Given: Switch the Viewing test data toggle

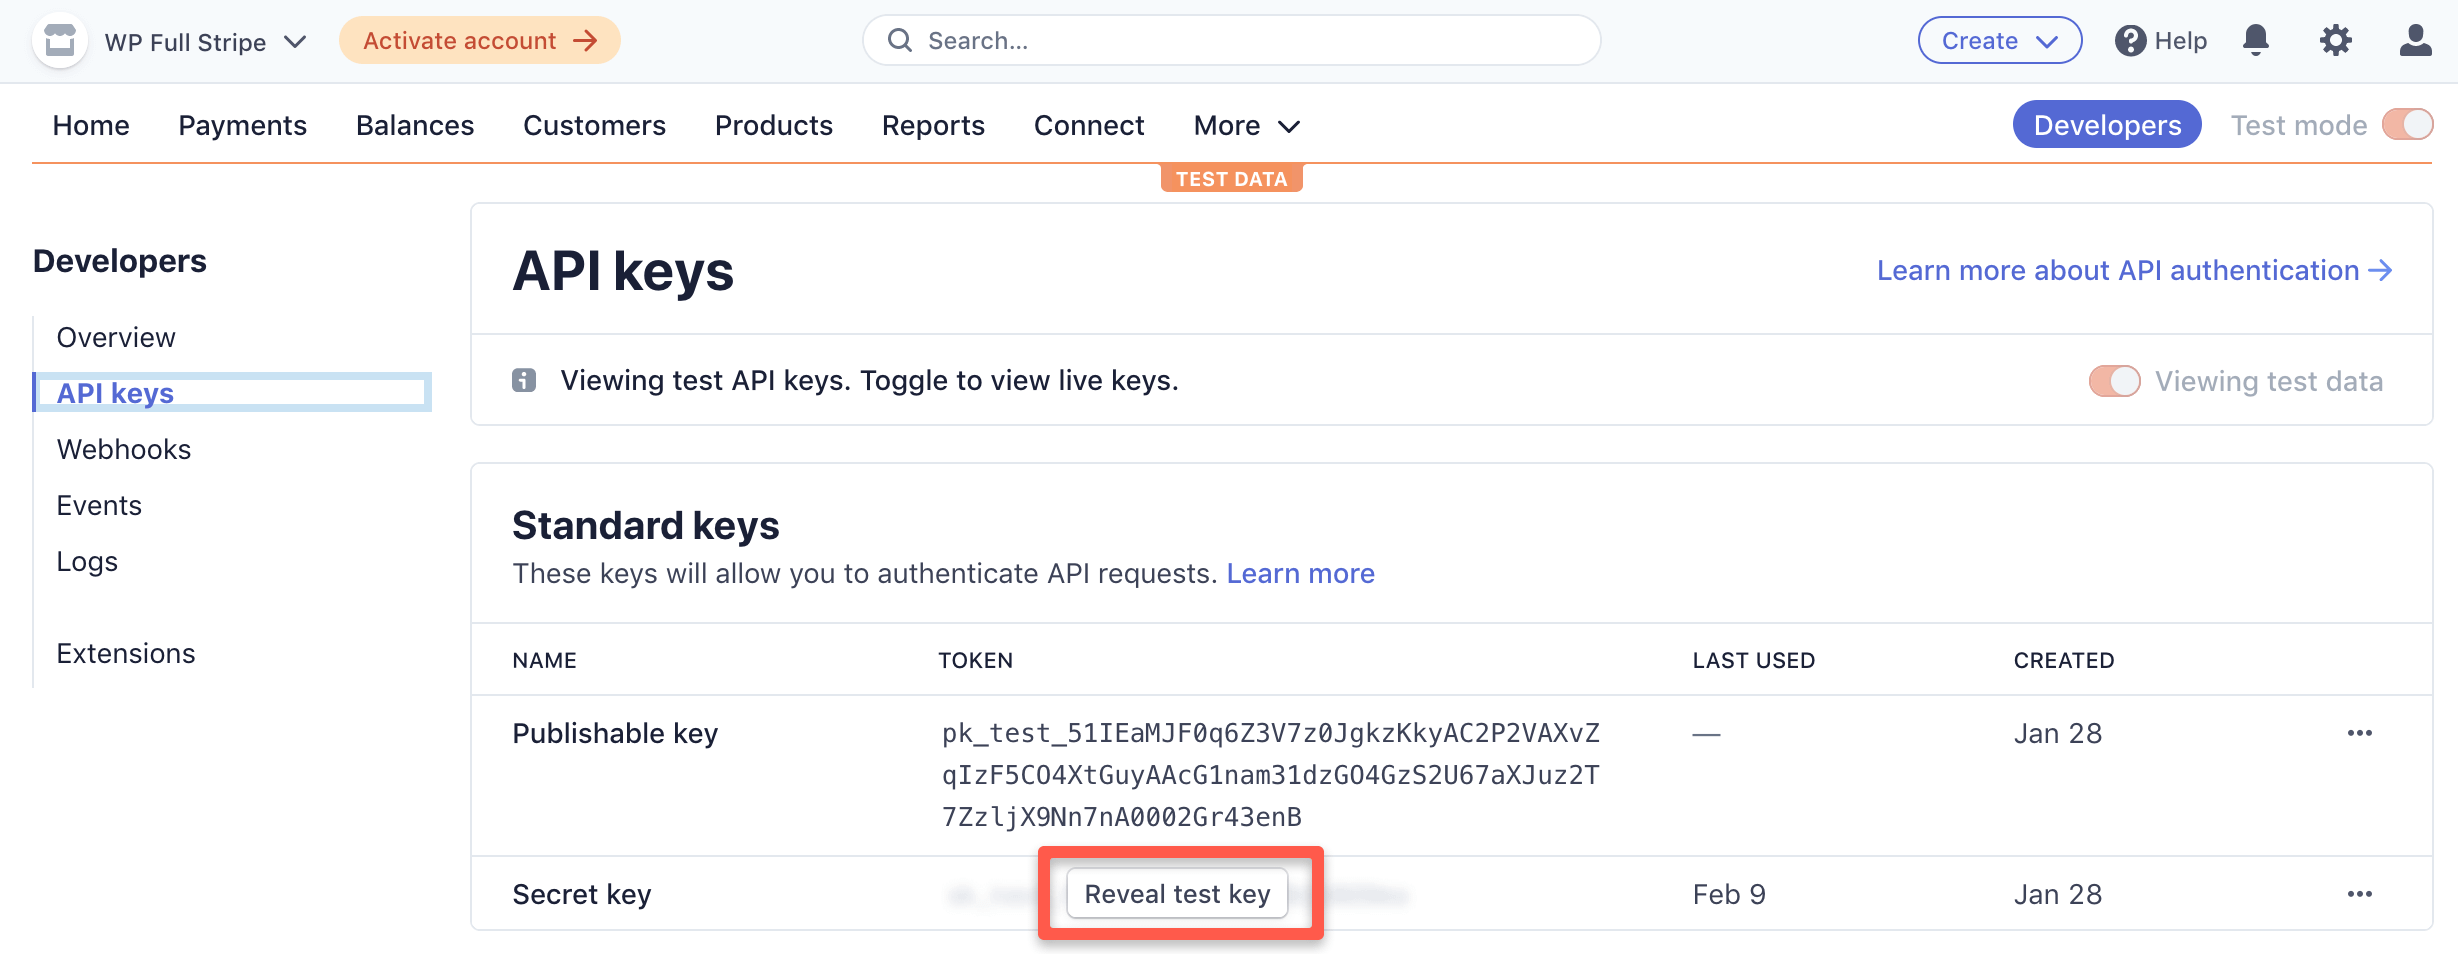Looking at the screenshot, I should coord(2114,381).
